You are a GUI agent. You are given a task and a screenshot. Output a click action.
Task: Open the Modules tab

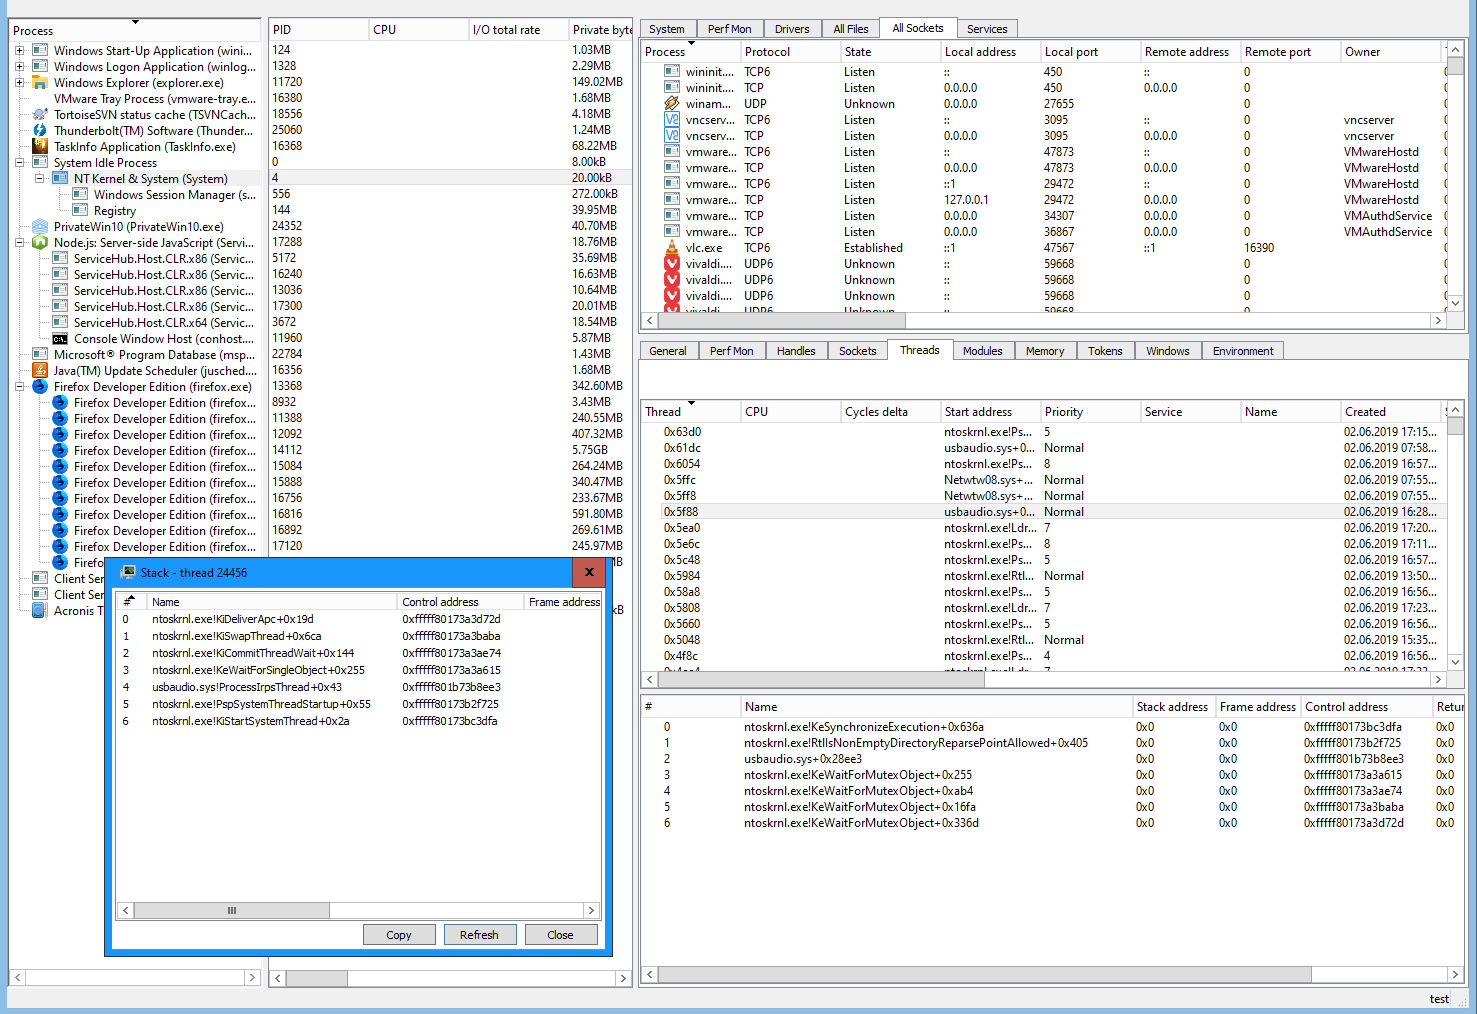982,351
